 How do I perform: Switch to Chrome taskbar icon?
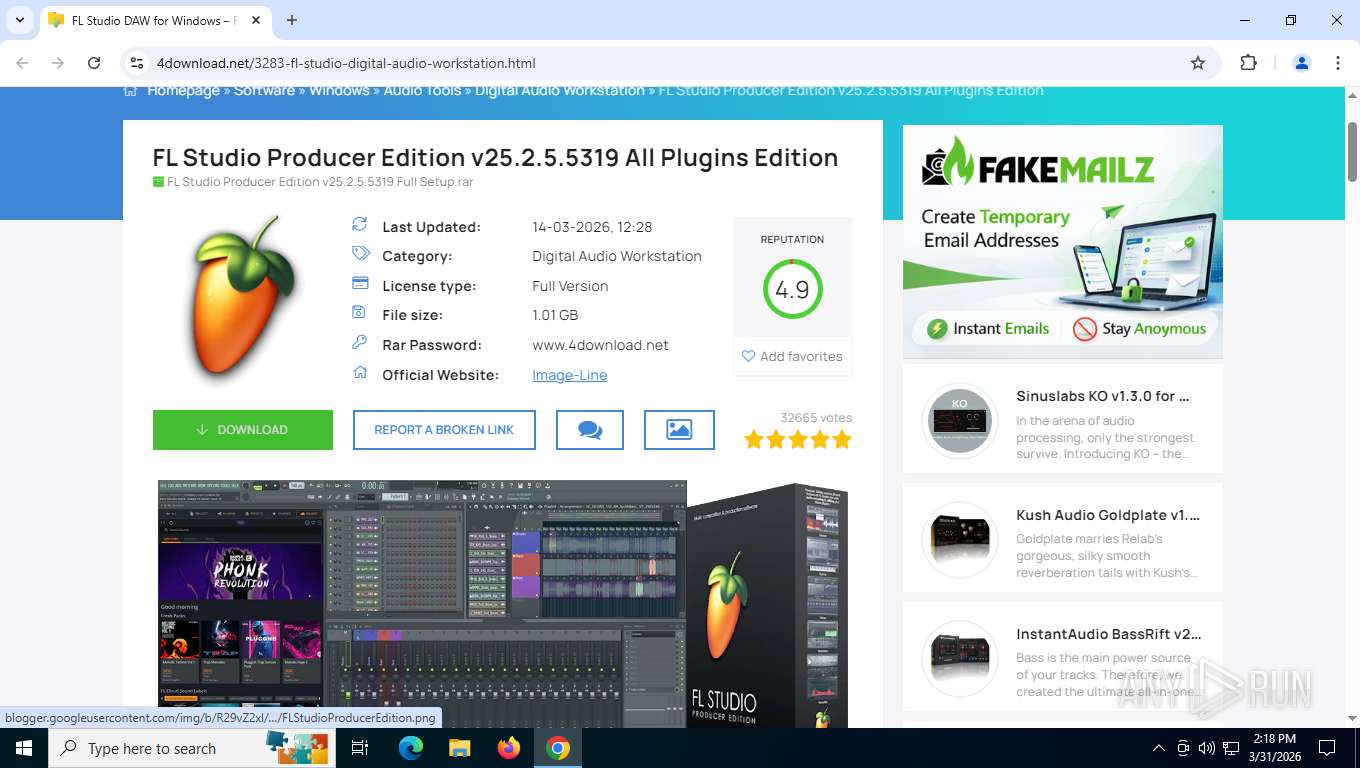point(558,748)
